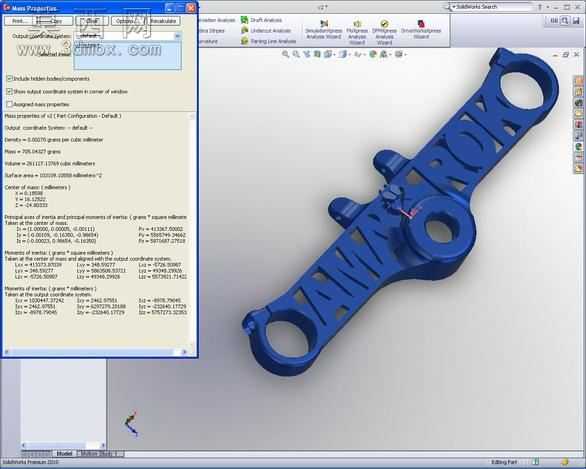Click the Zoom to Area icon in view toolbar
This screenshot has height=469, width=586.
[x=296, y=54]
